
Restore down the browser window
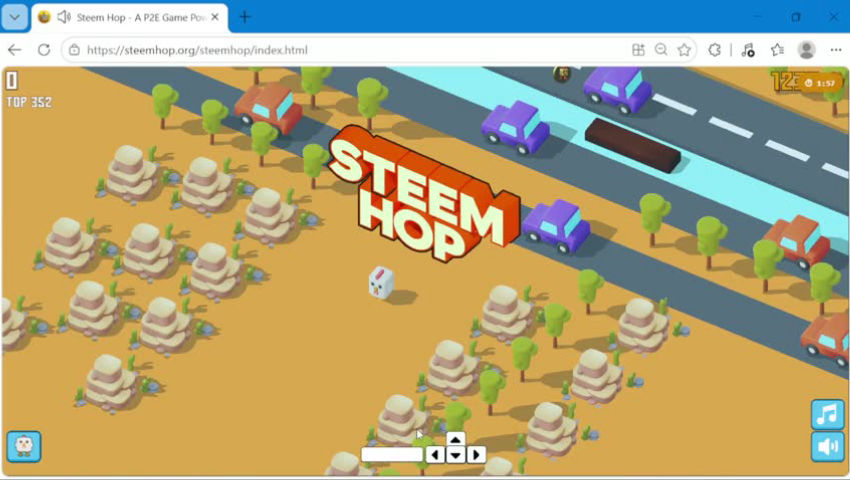pyautogui.click(x=795, y=17)
